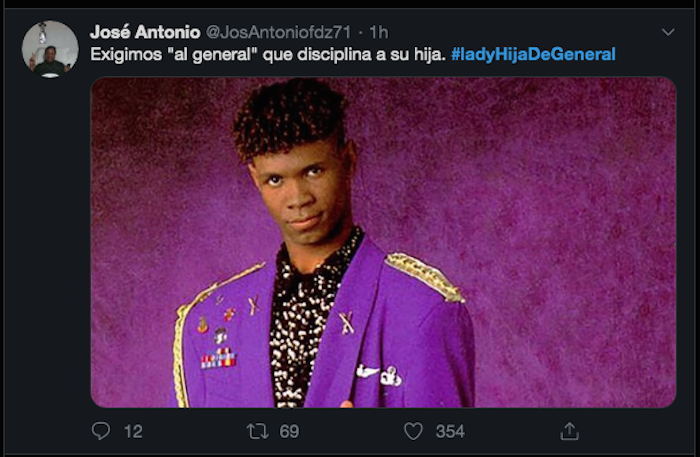
Task: Click the 1h timestamp link
Action: (379, 31)
